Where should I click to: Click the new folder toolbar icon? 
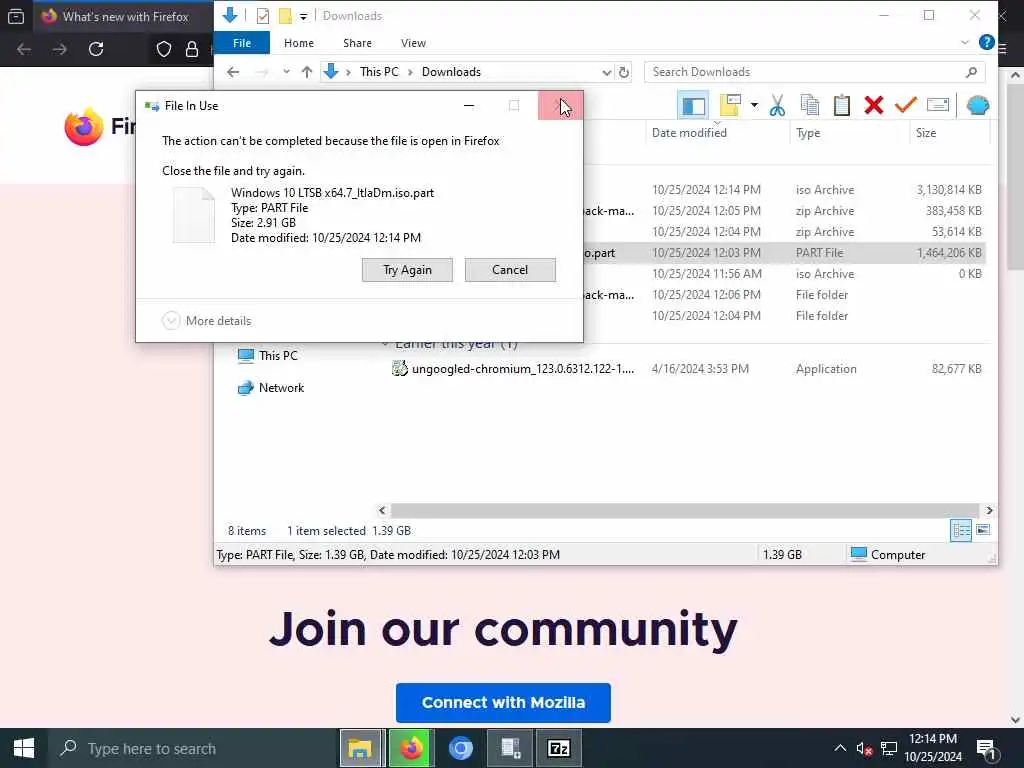pos(730,105)
